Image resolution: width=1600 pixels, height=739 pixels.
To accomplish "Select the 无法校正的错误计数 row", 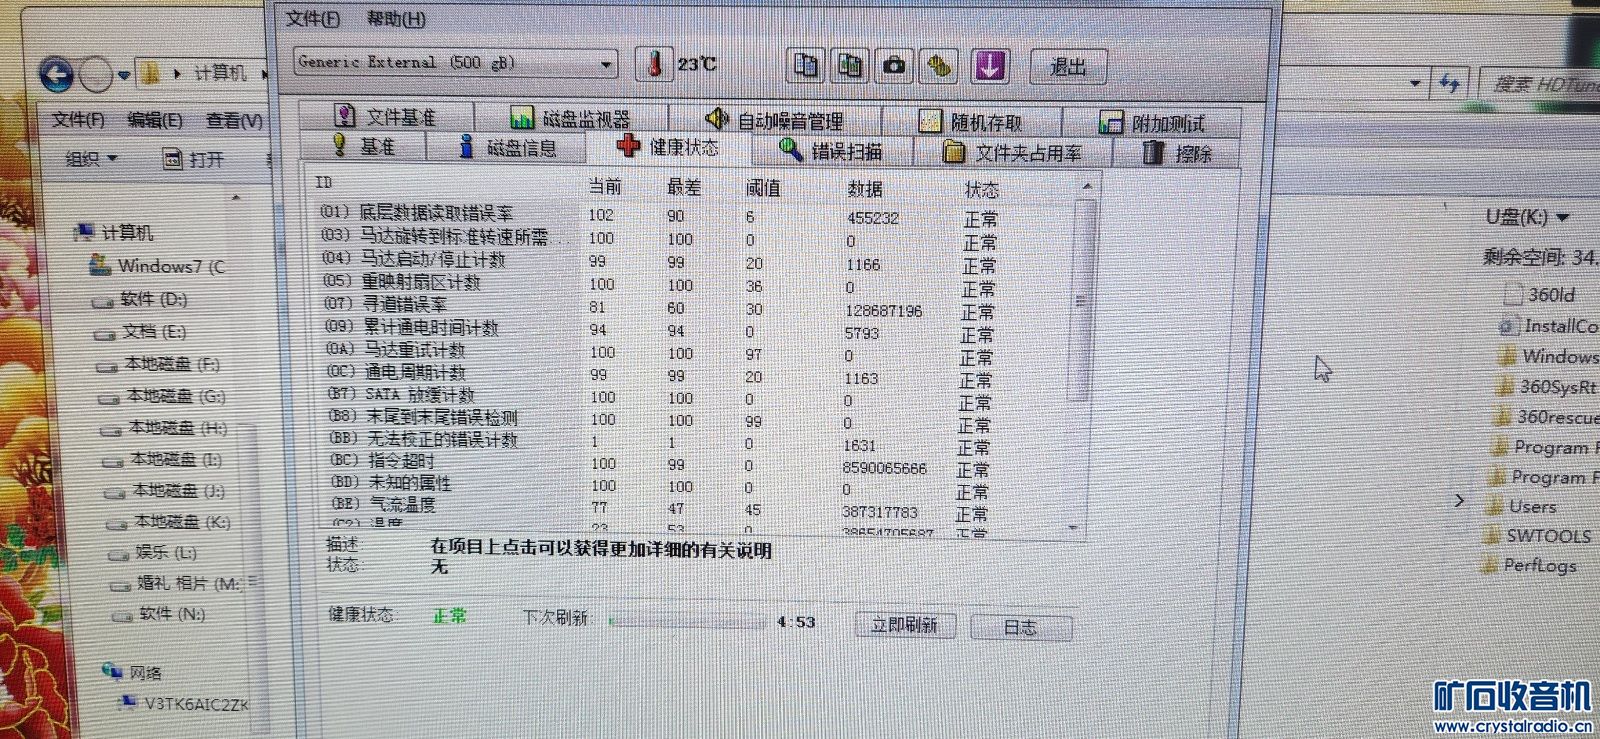I will 660,442.
